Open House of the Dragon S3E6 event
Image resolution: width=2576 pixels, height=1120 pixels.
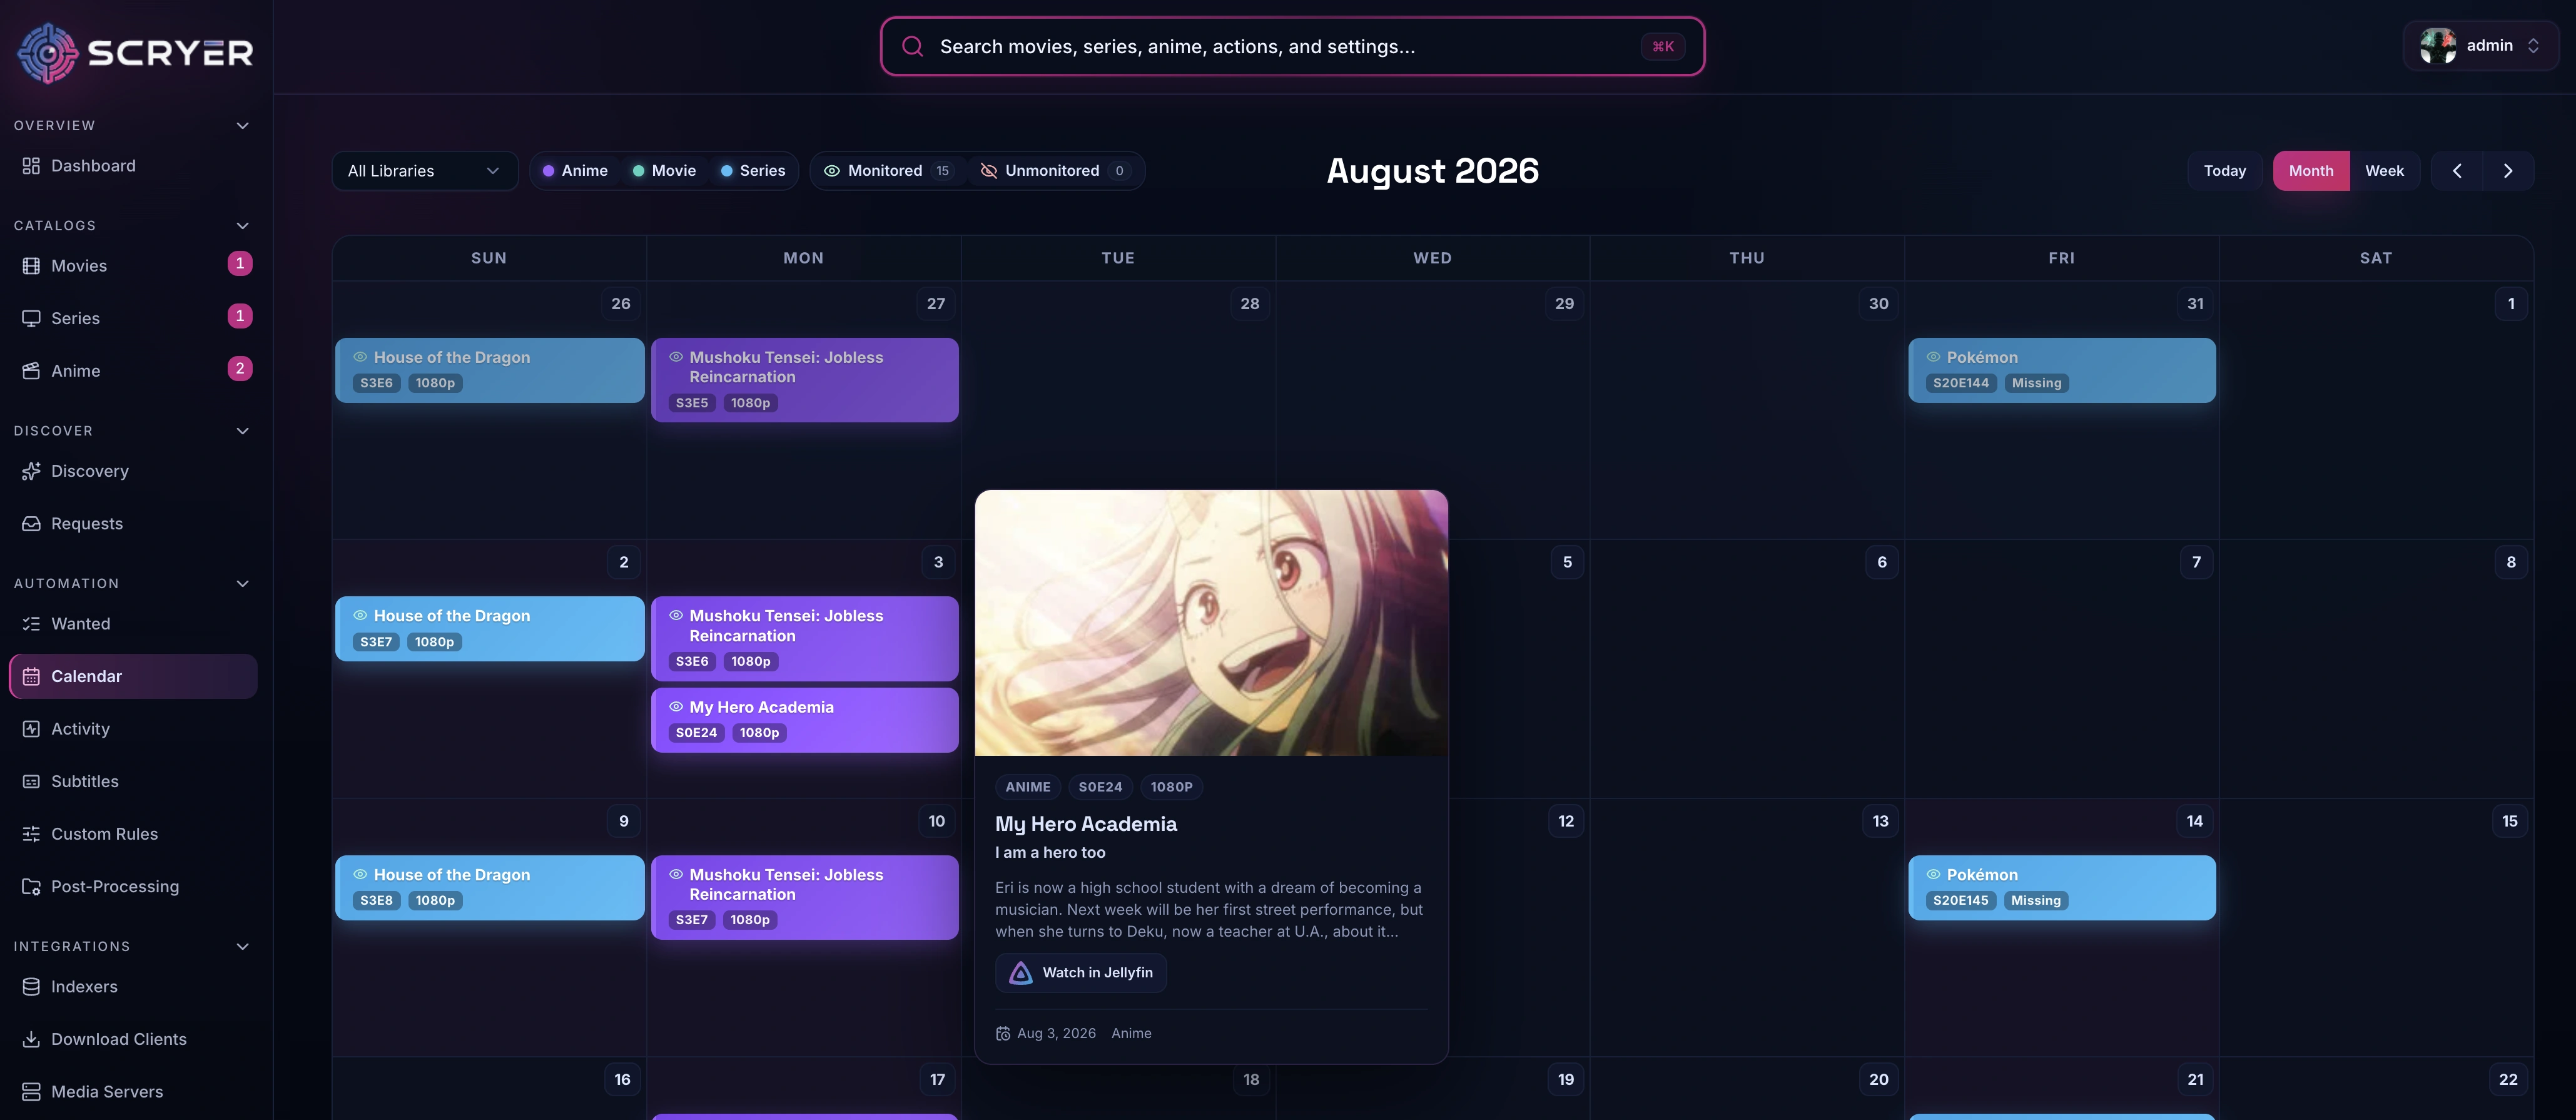click(490, 371)
